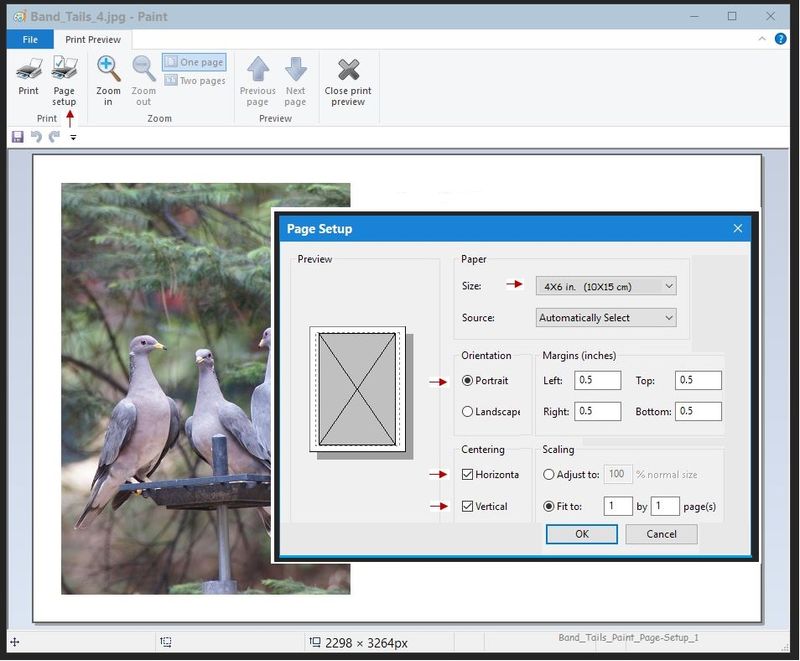Click the Fit to page width field

click(x=618, y=506)
